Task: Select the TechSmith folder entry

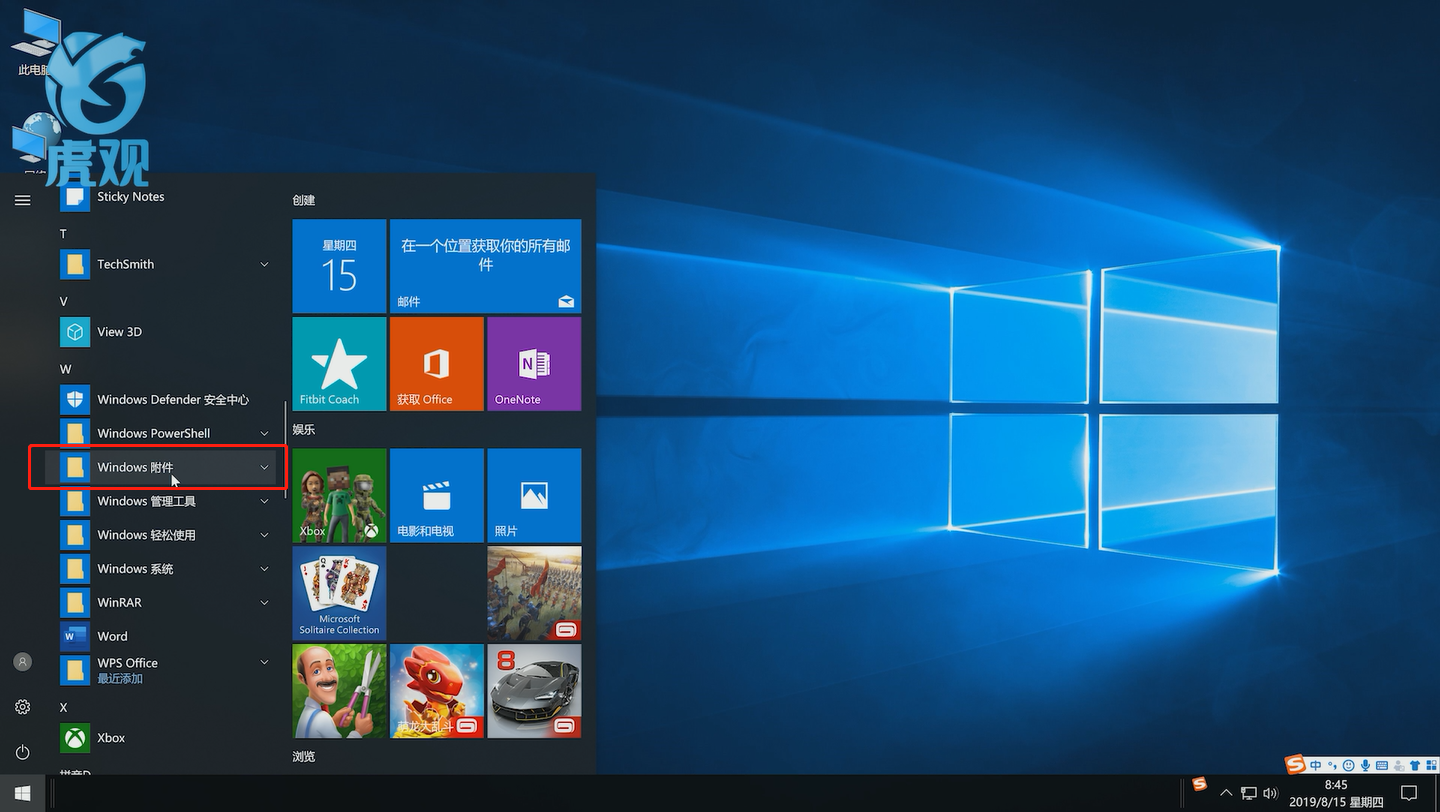Action: pyautogui.click(x=160, y=264)
